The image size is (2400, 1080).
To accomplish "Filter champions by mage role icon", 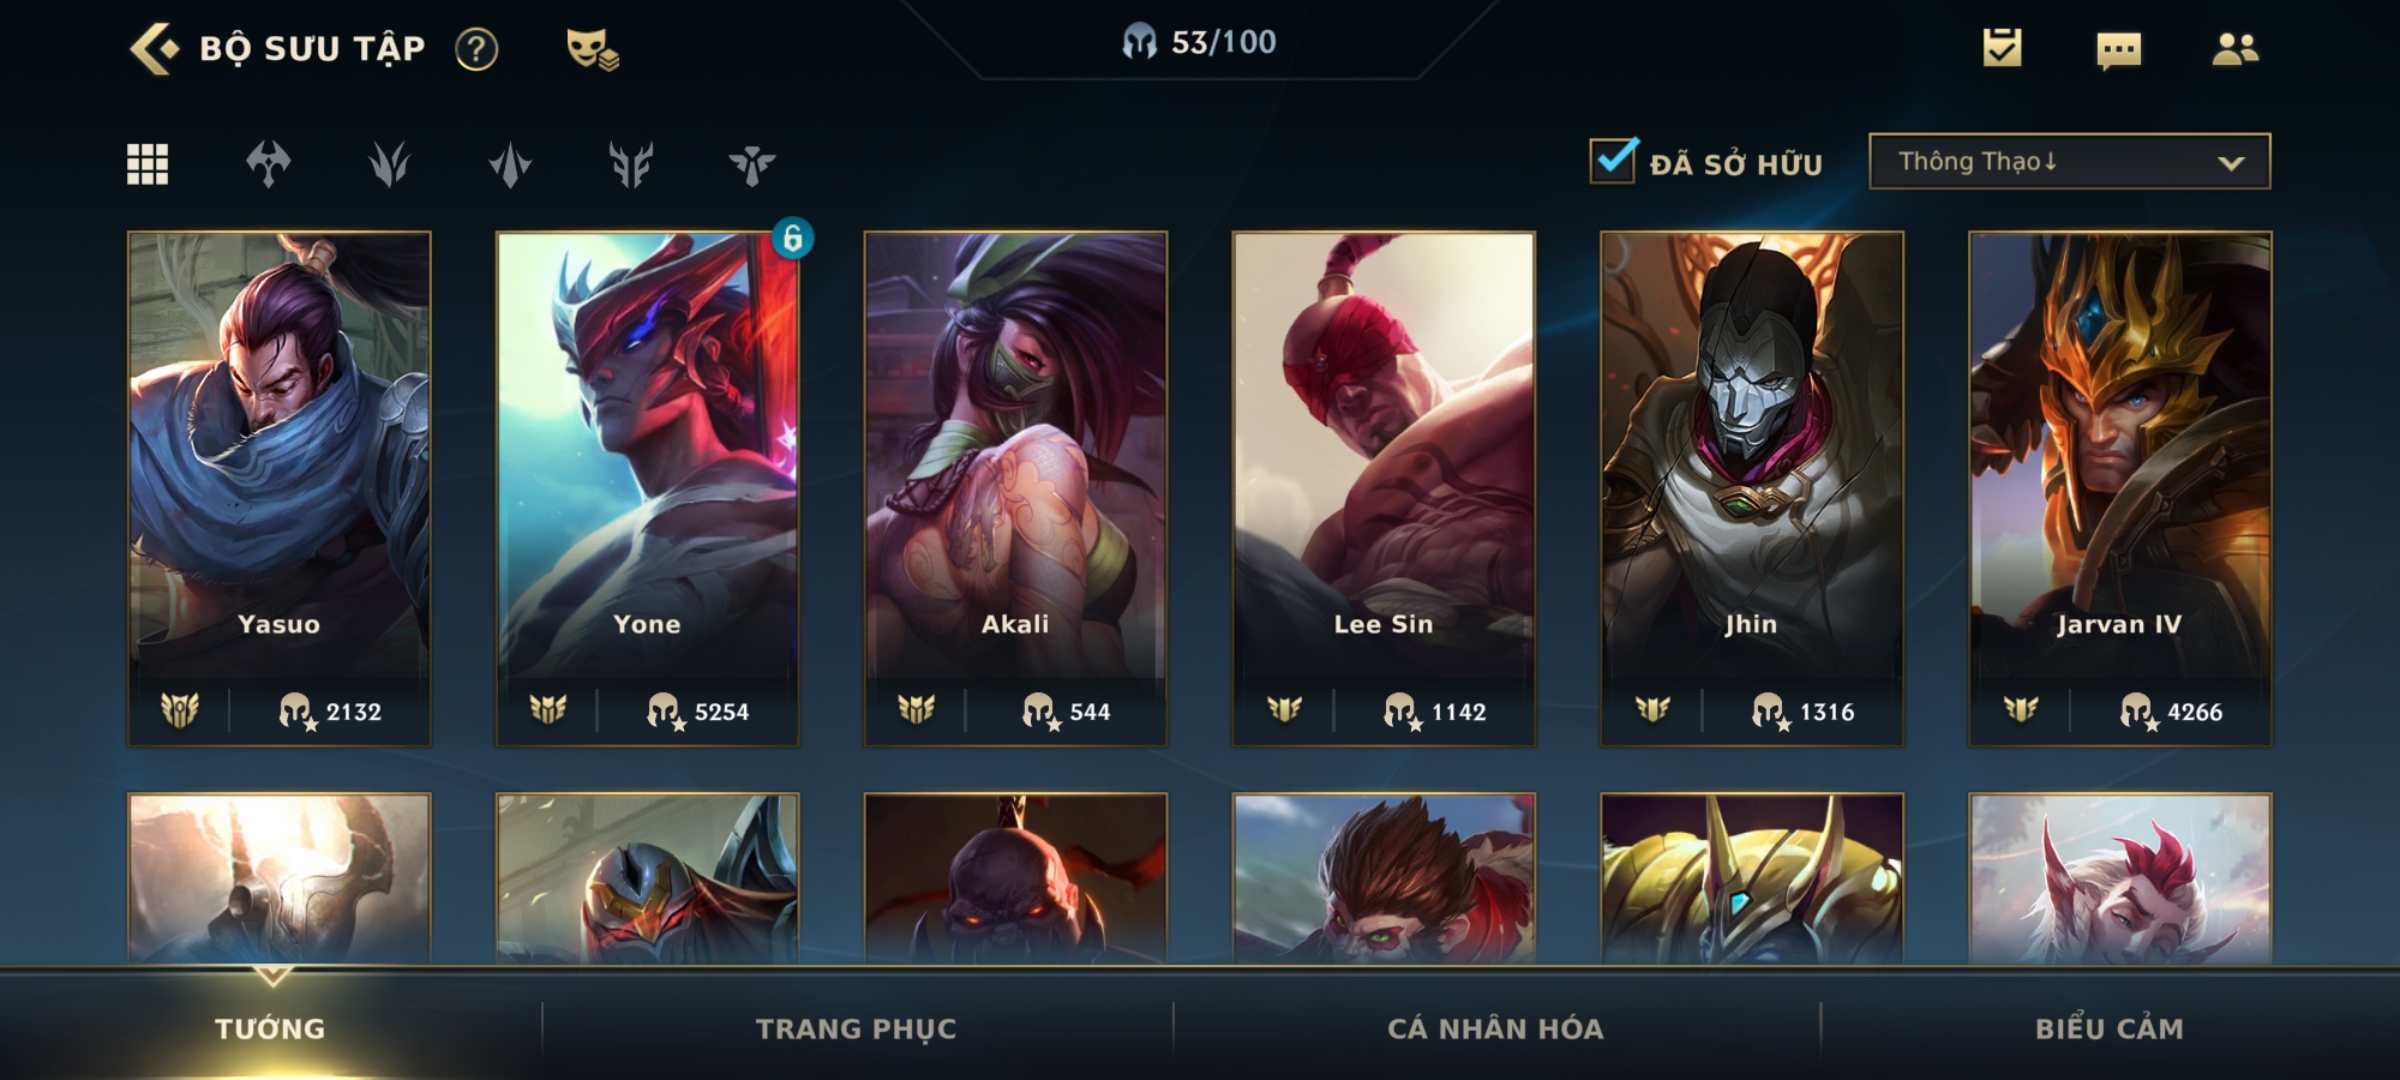I will pyautogui.click(x=389, y=164).
